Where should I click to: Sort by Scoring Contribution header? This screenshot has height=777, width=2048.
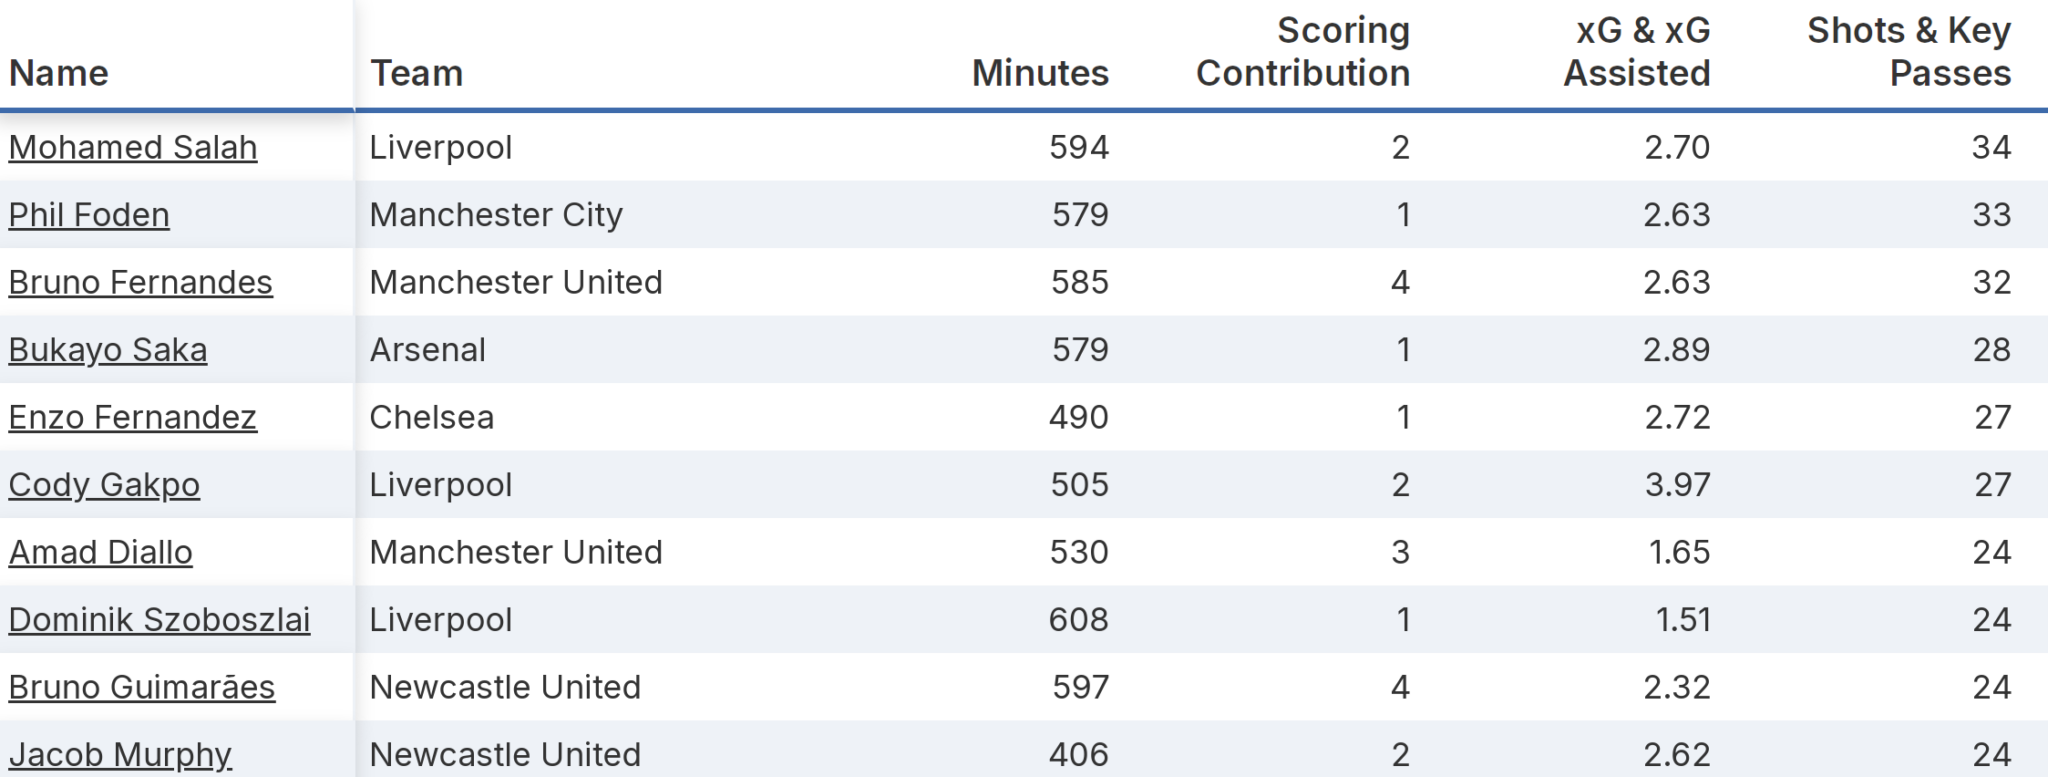pos(1302,52)
